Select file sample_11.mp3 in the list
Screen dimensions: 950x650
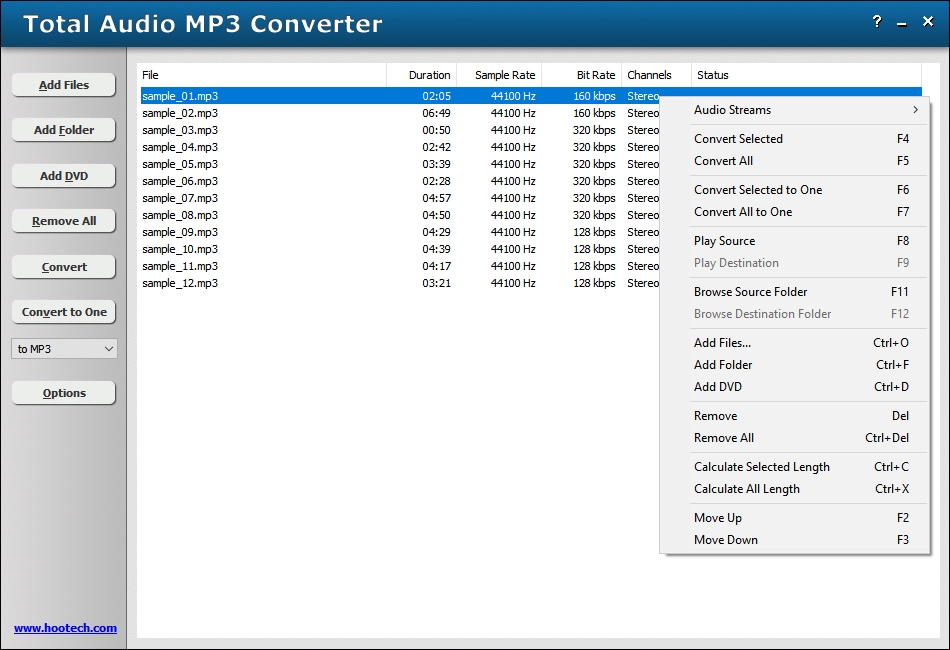pos(180,266)
